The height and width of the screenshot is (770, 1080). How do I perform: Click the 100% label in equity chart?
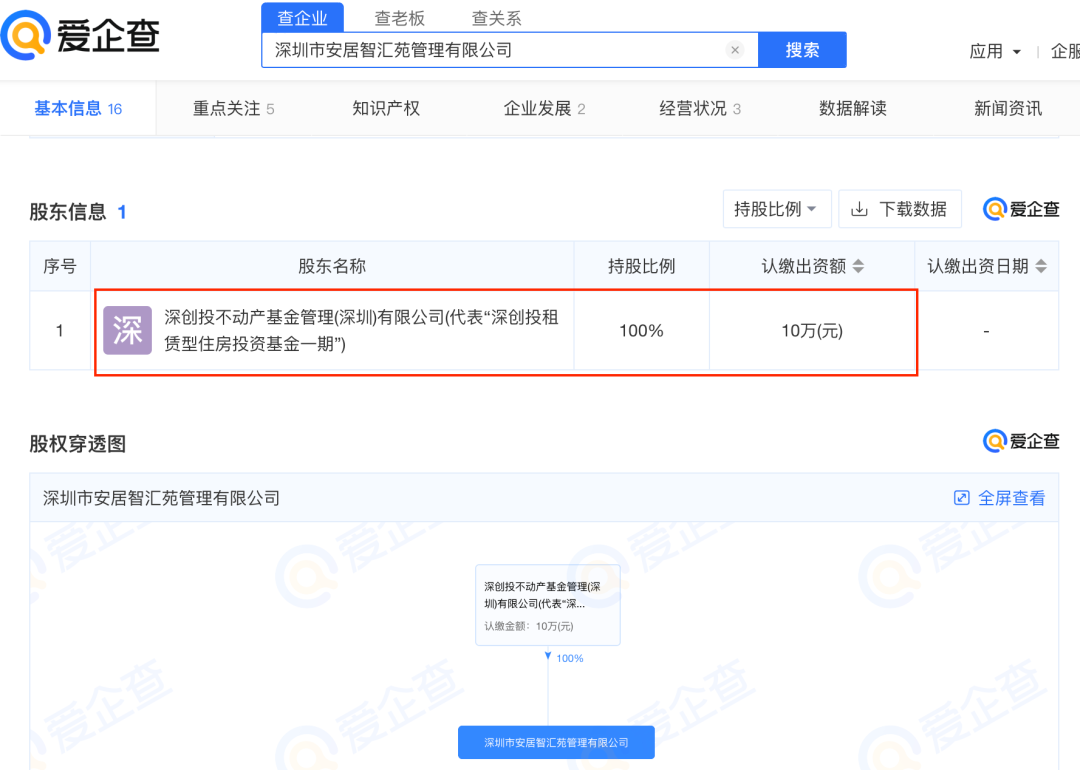tap(570, 658)
